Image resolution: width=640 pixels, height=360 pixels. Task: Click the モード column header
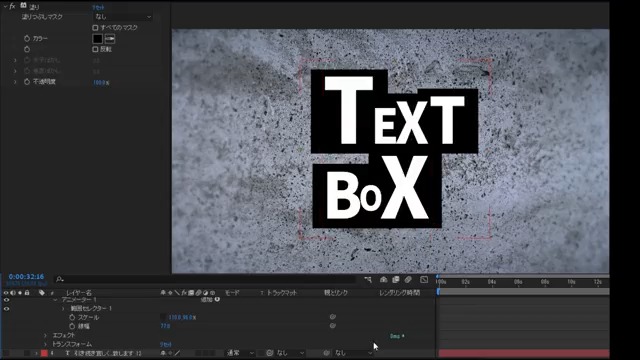coord(232,293)
